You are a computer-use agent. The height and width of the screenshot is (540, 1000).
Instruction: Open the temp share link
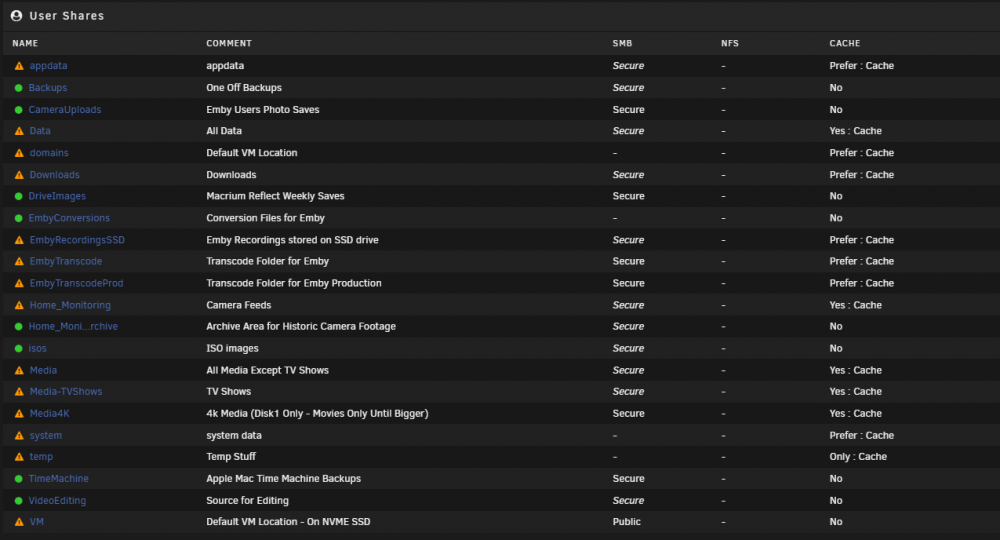(x=41, y=456)
